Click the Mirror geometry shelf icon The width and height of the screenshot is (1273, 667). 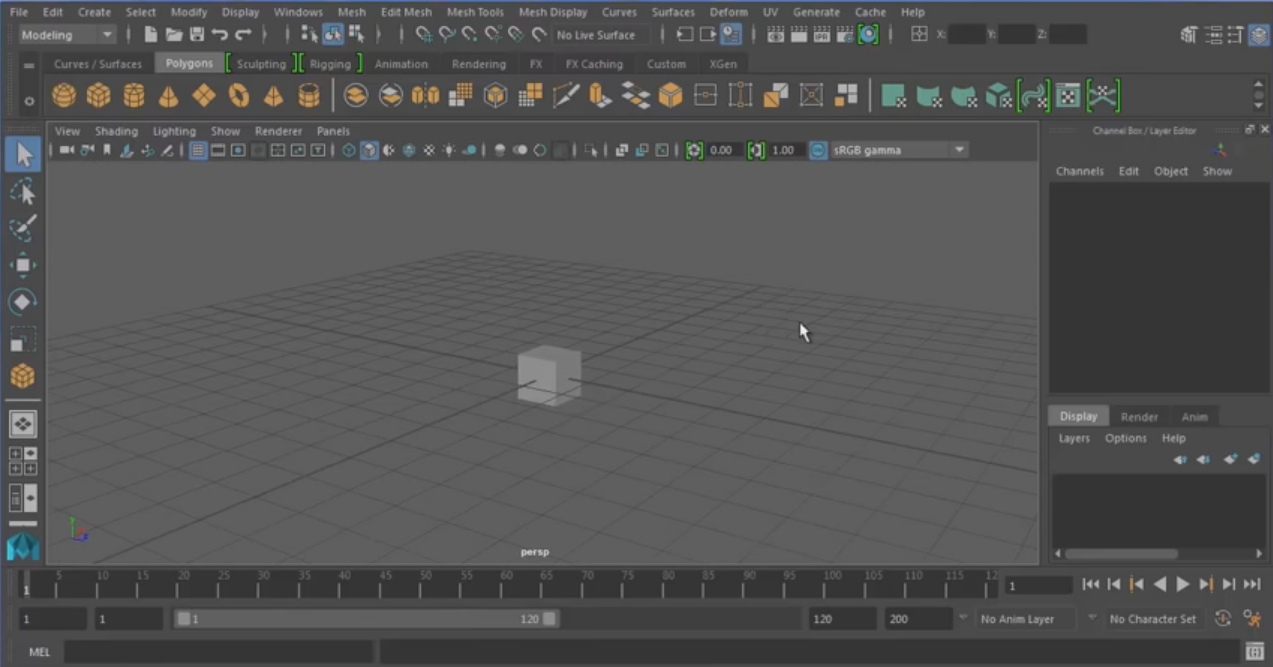click(425, 96)
